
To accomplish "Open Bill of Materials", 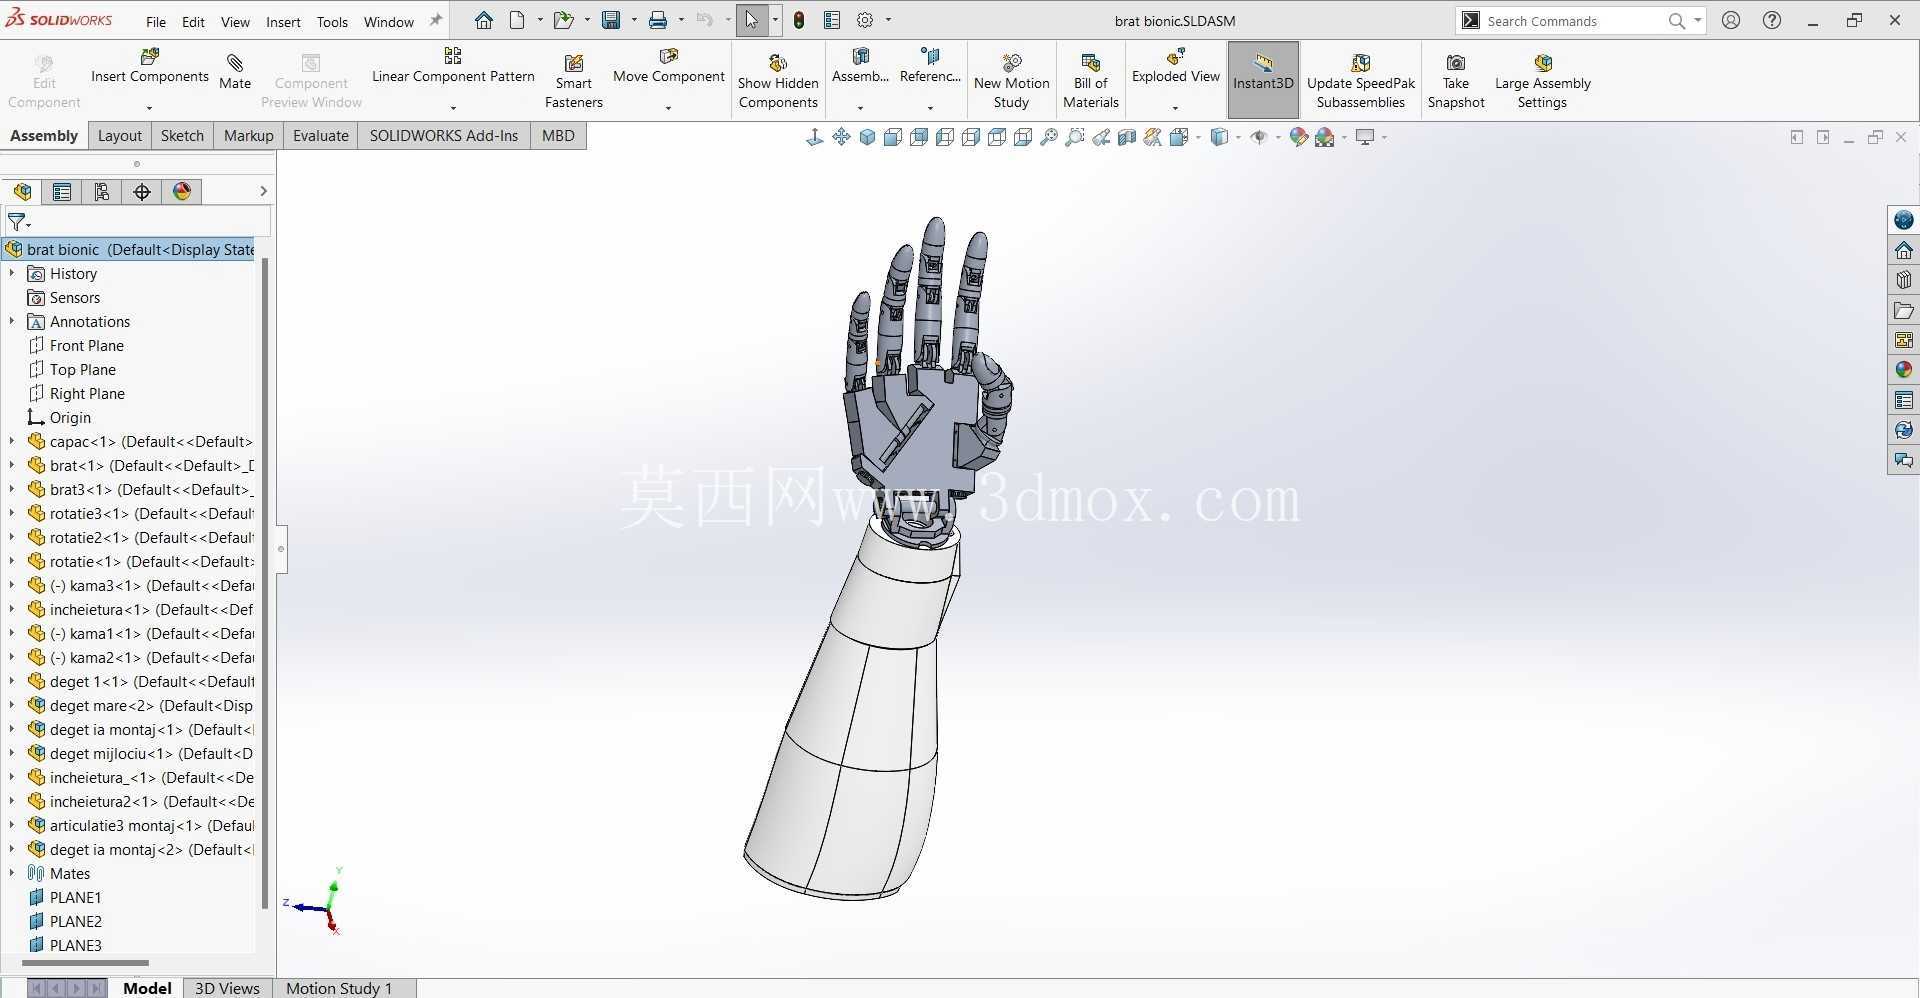I will (x=1090, y=81).
